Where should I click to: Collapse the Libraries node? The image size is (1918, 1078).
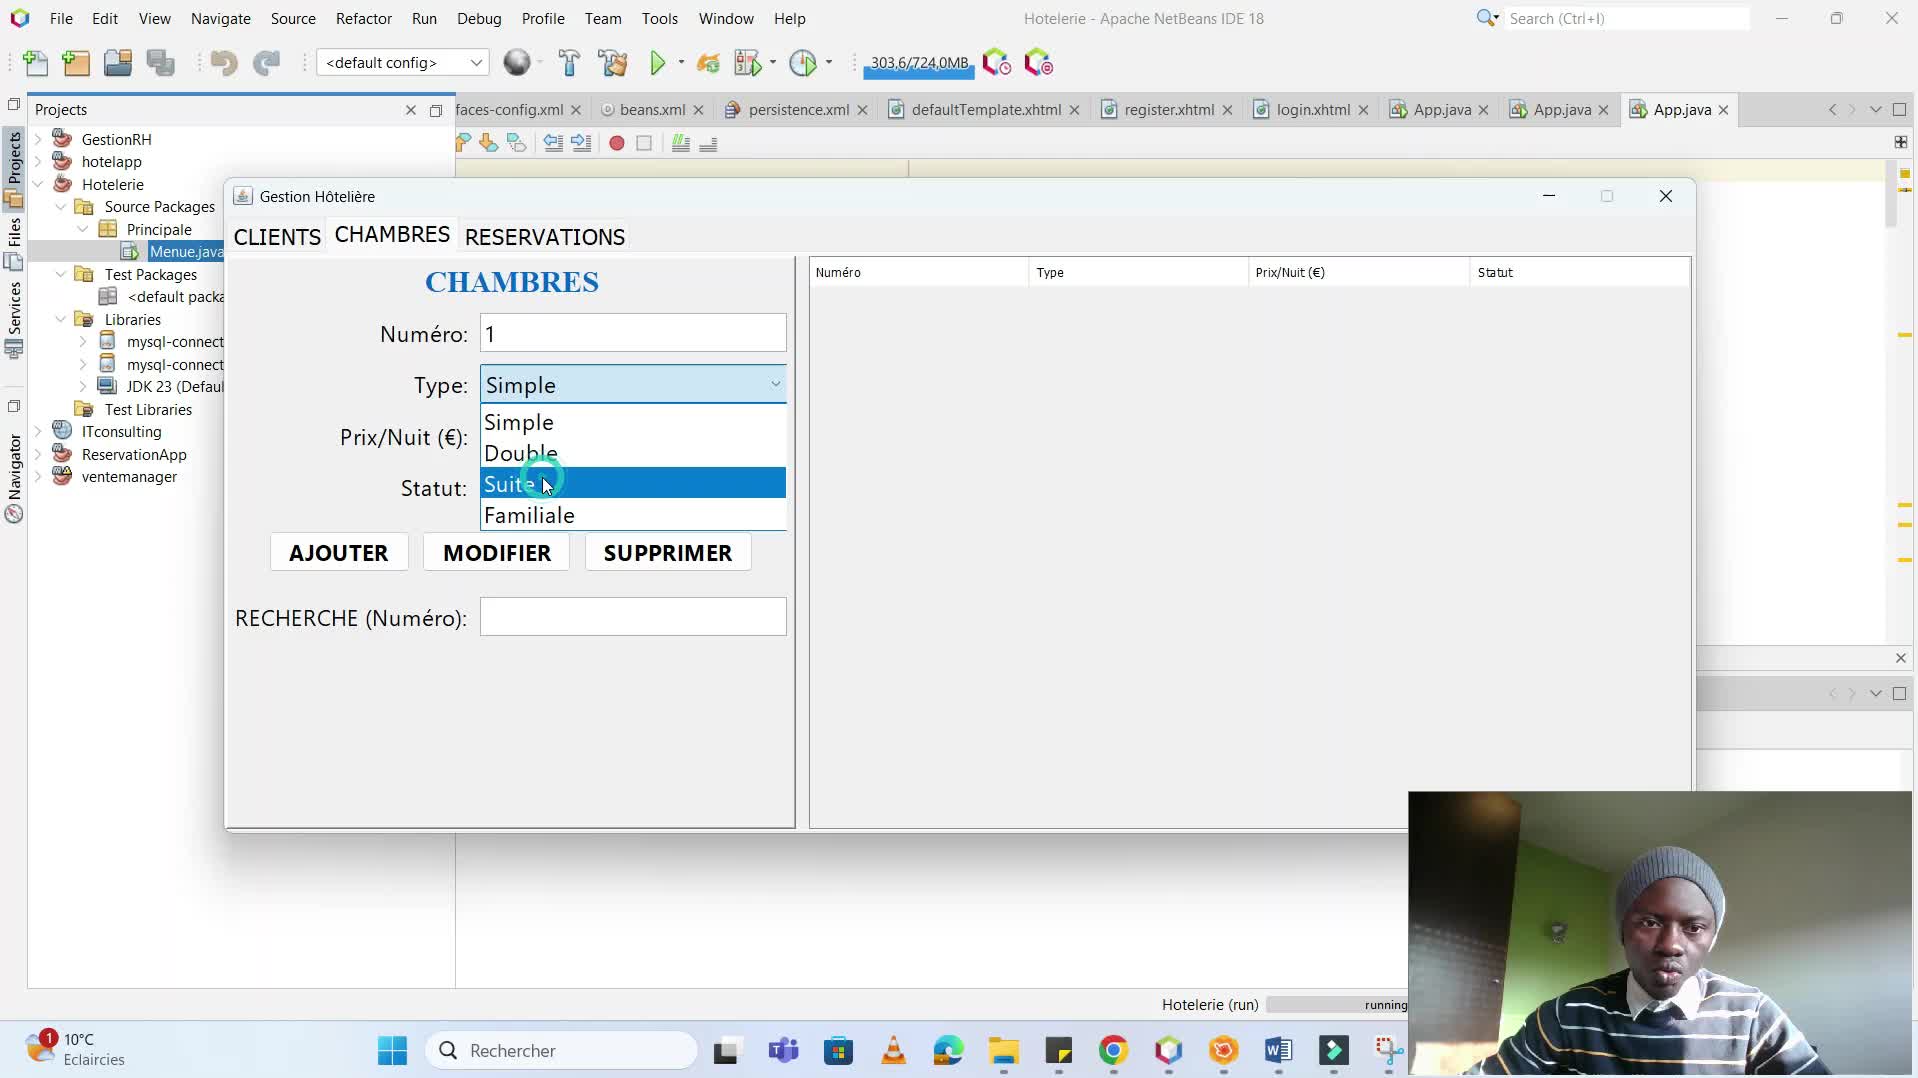[x=61, y=319]
